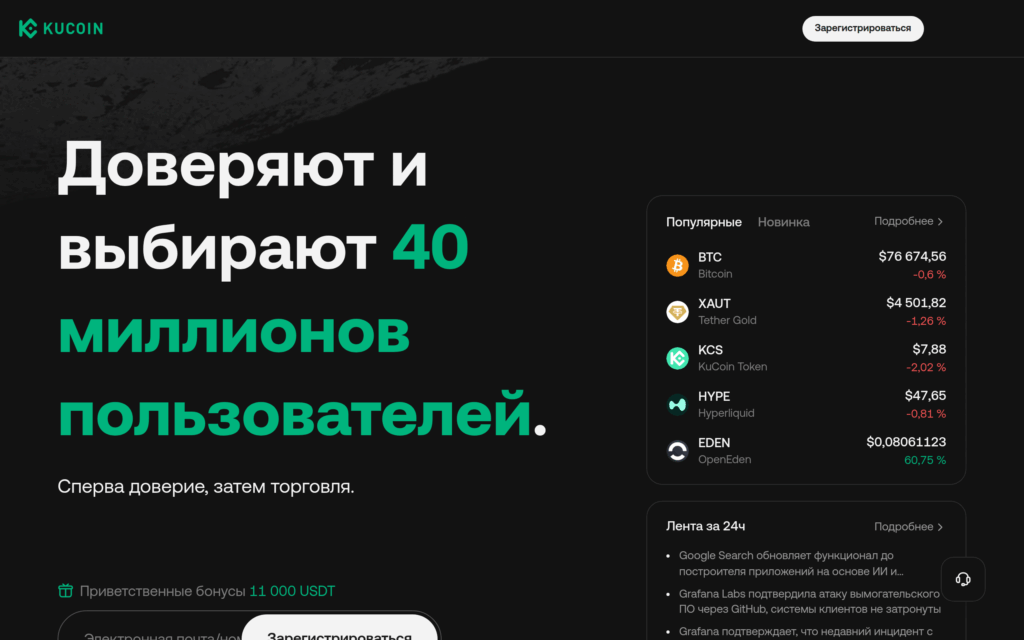
Task: Expand chevron next to the coin list Подробнее
Action: click(x=940, y=222)
